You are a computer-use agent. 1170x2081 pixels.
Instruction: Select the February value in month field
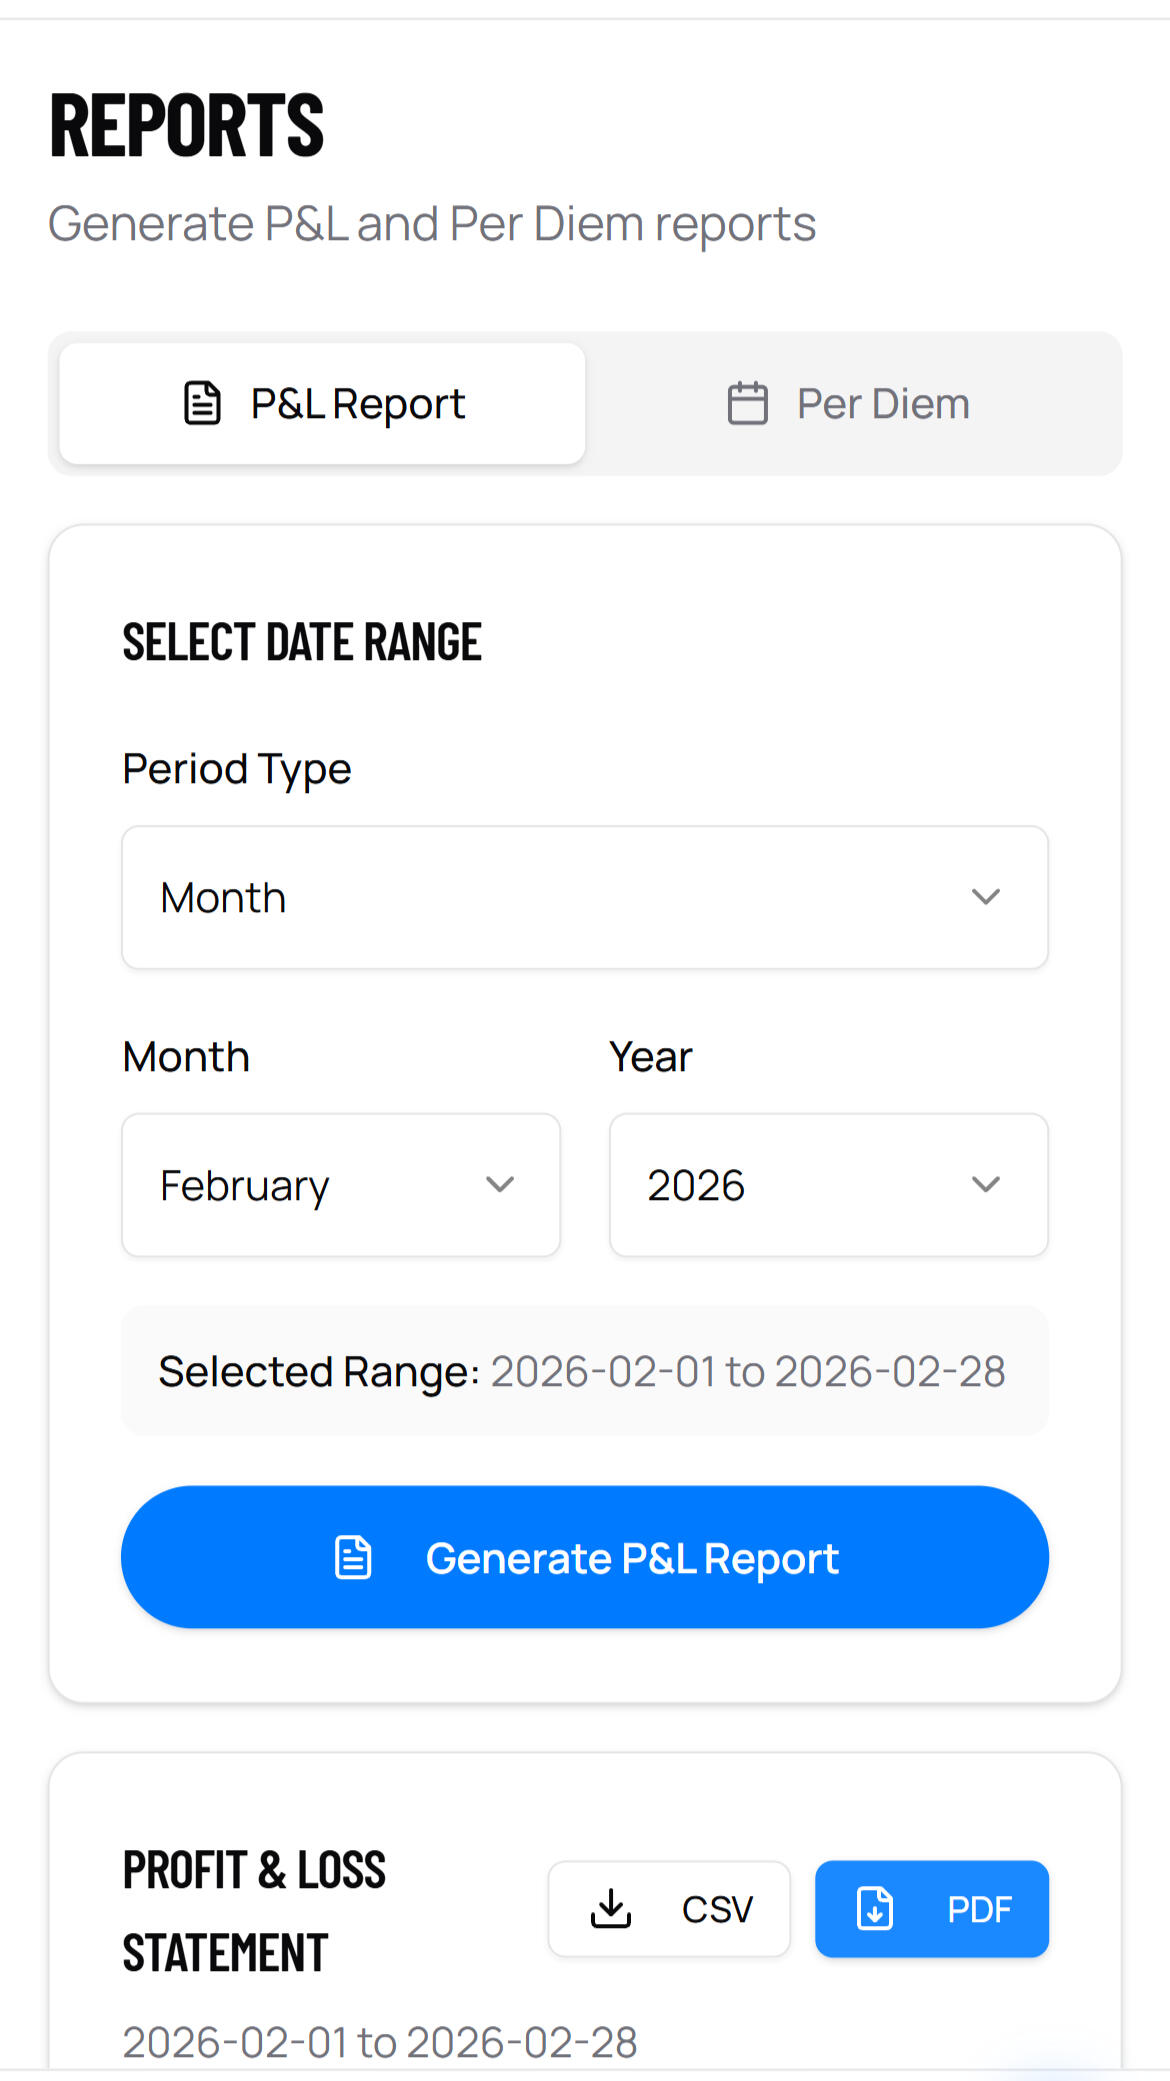point(245,1186)
